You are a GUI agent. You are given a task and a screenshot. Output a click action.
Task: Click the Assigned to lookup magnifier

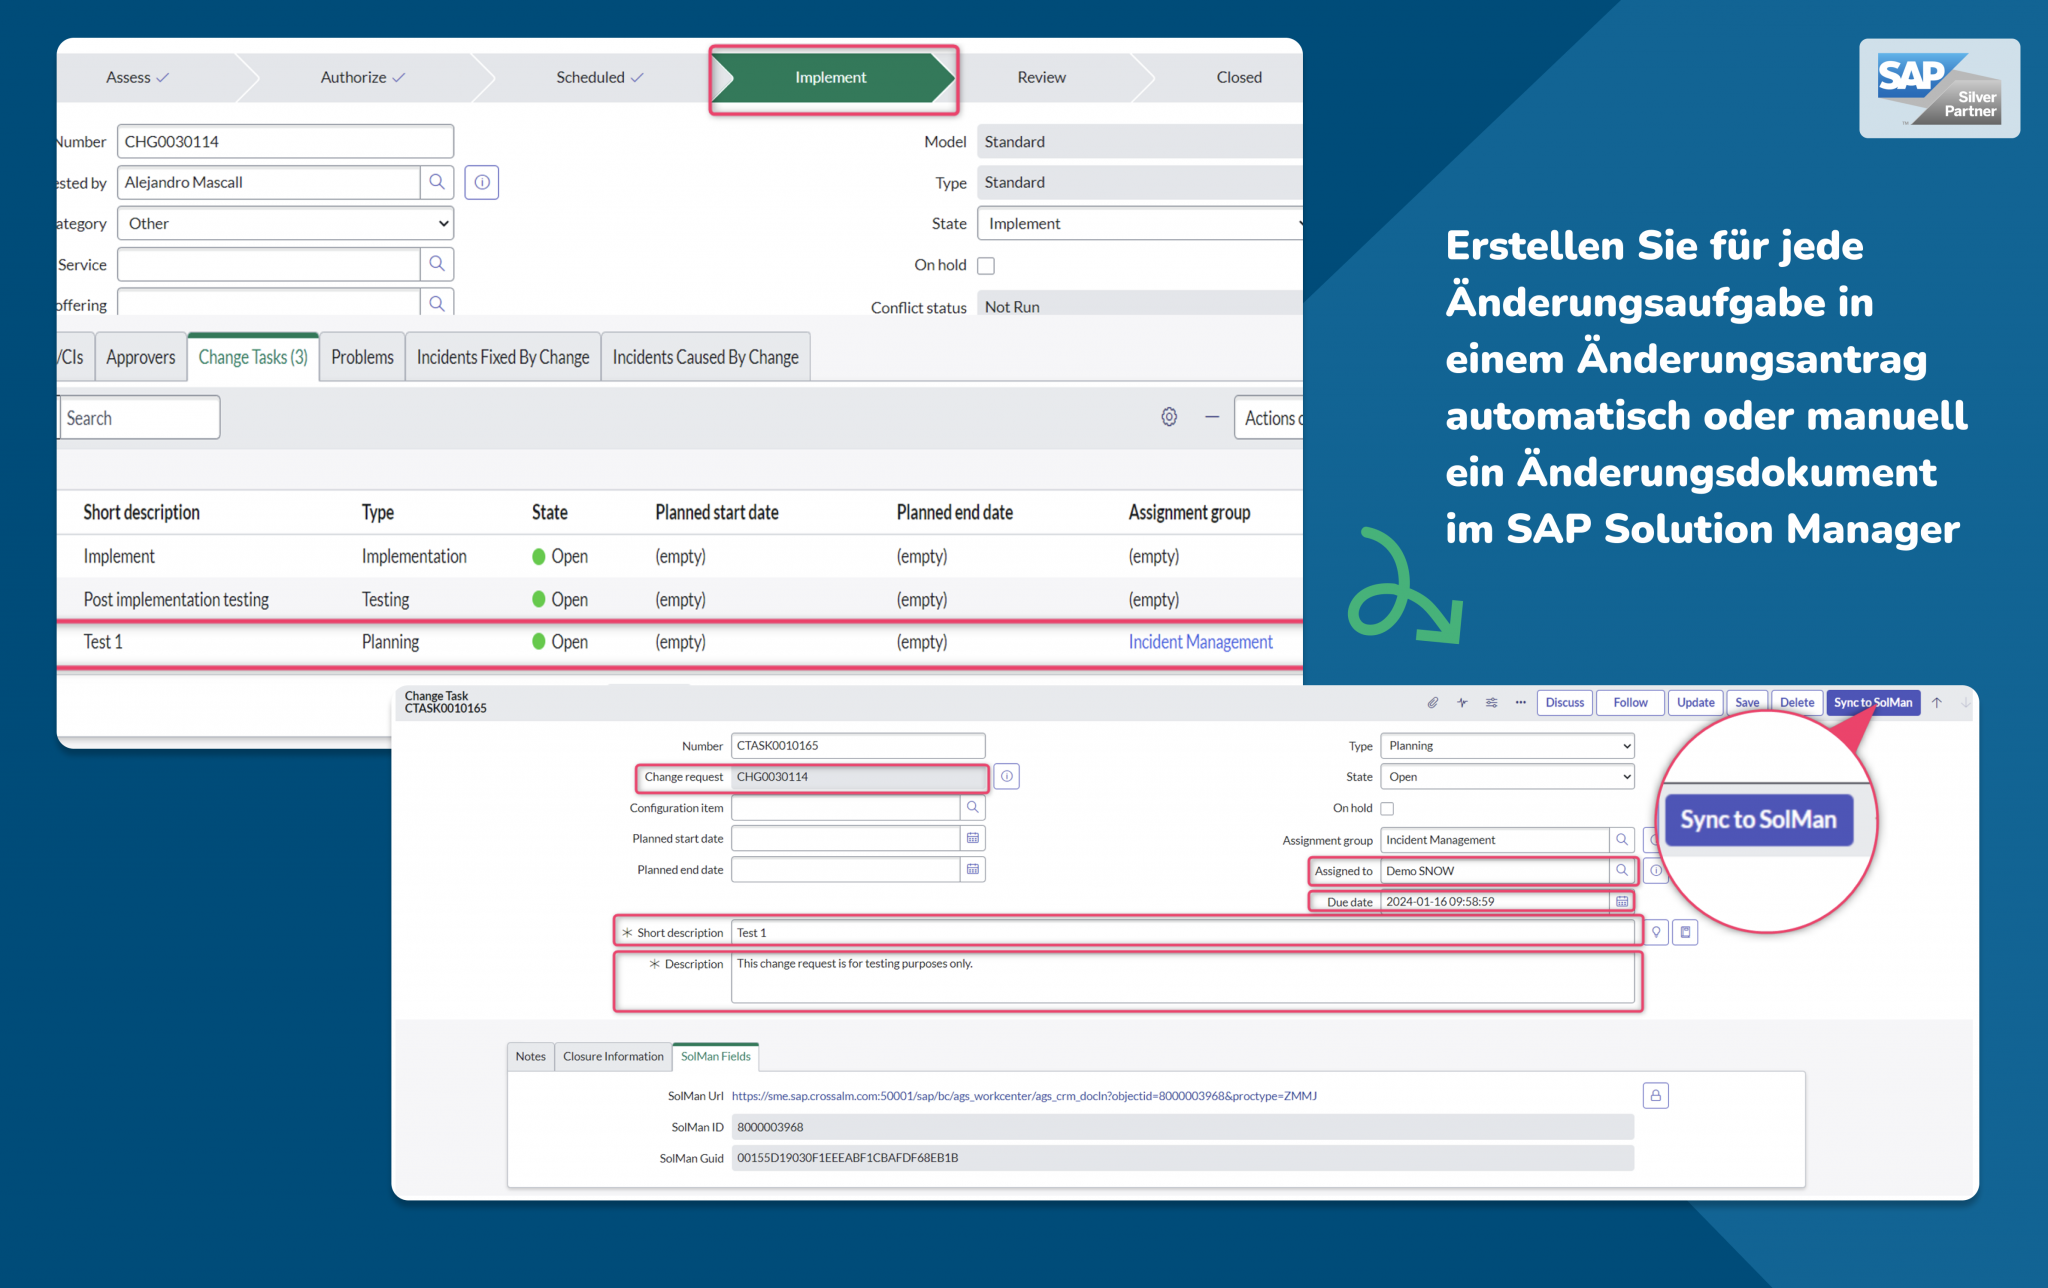(1622, 870)
